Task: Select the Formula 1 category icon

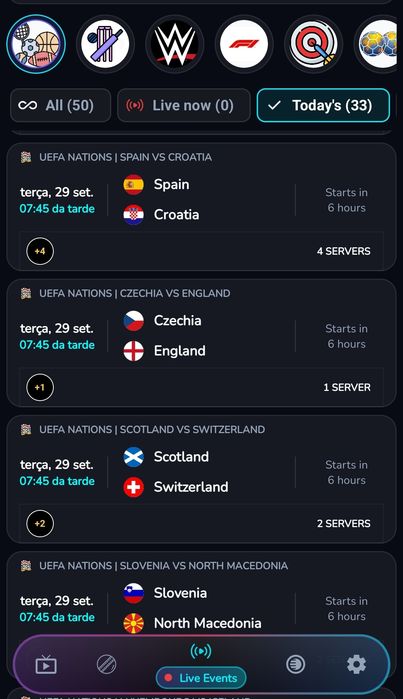Action: [244, 44]
